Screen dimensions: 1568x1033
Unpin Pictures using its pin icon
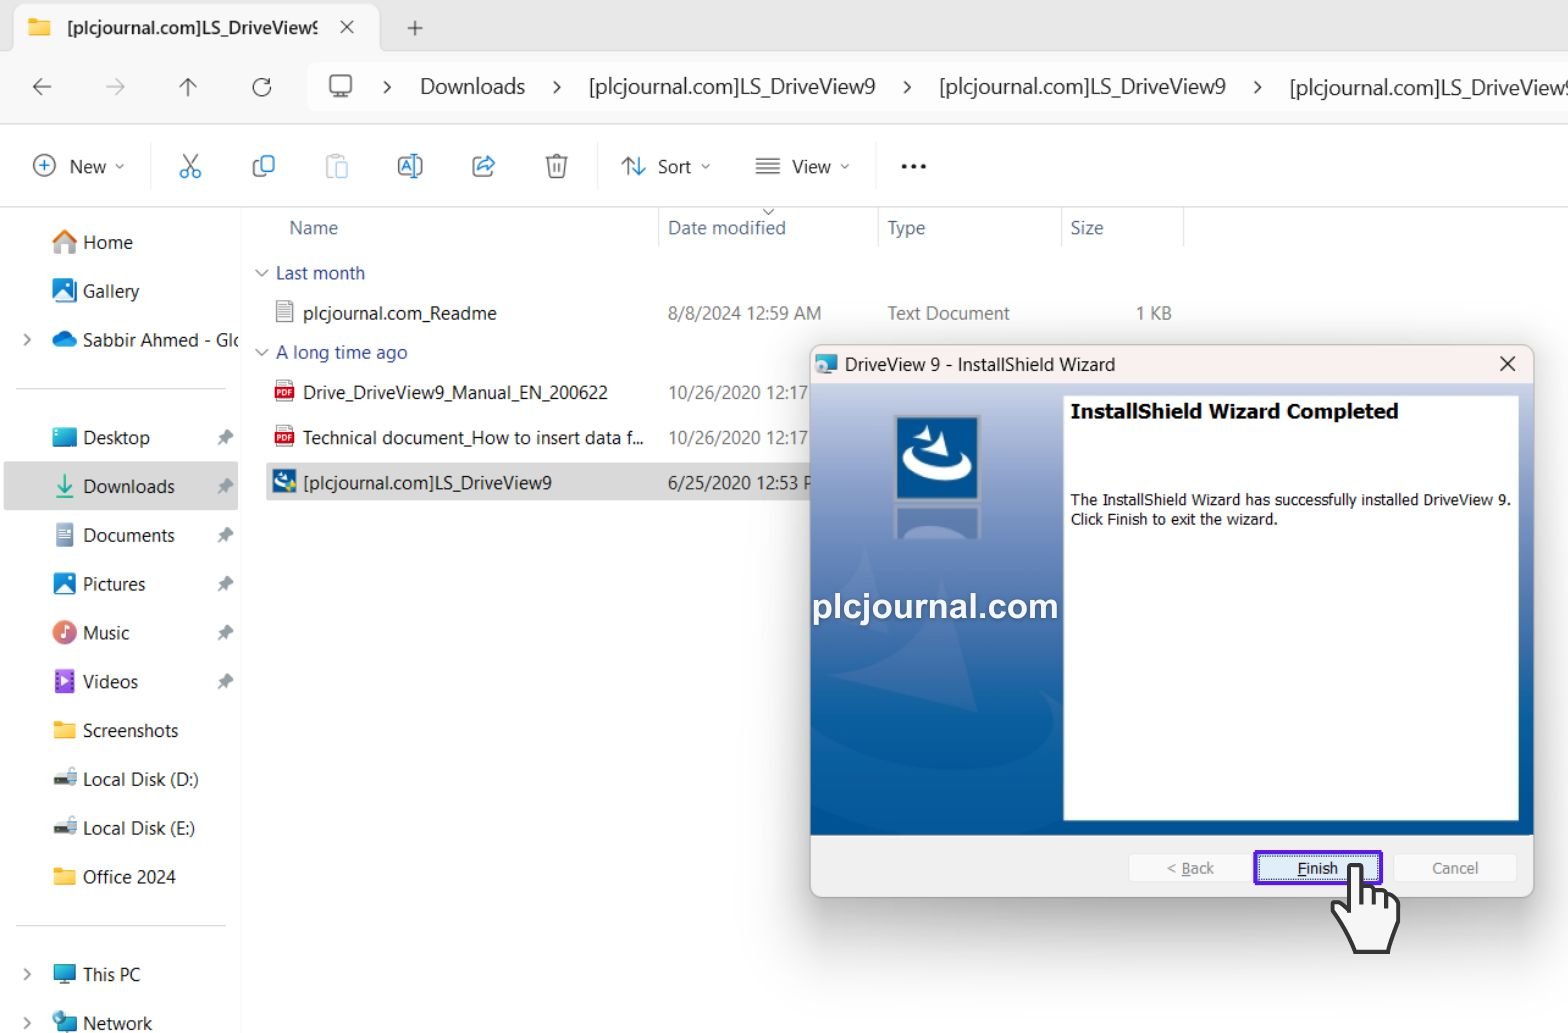[225, 584]
